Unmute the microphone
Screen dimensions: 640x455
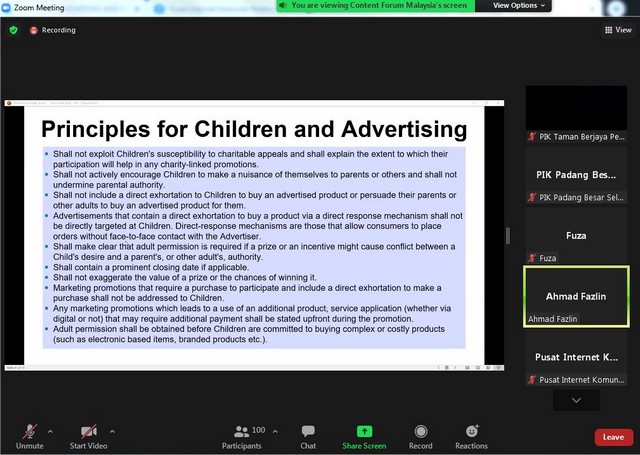tap(29, 435)
